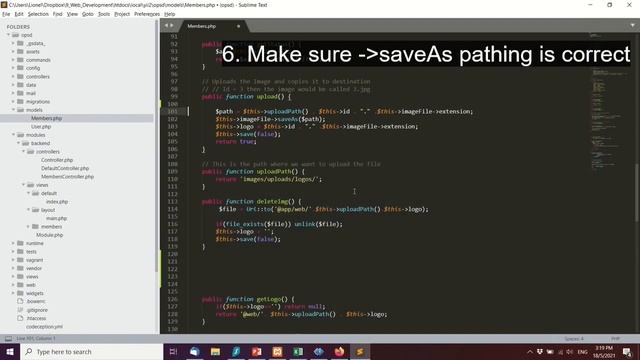The height and width of the screenshot is (360, 640).
Task: Open Module.php in the sidebar
Action: [49, 235]
